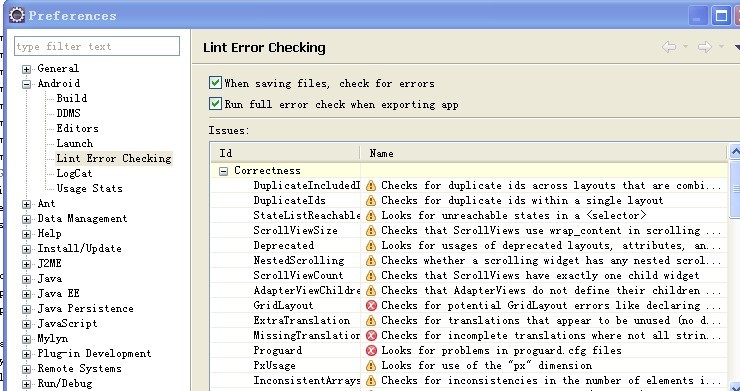Click the error icon for GridLayout
Viewport: 740px width, 391px height.
(371, 306)
